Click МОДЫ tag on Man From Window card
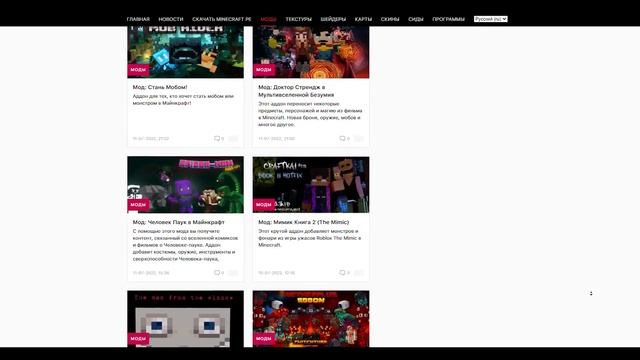 click(138, 339)
